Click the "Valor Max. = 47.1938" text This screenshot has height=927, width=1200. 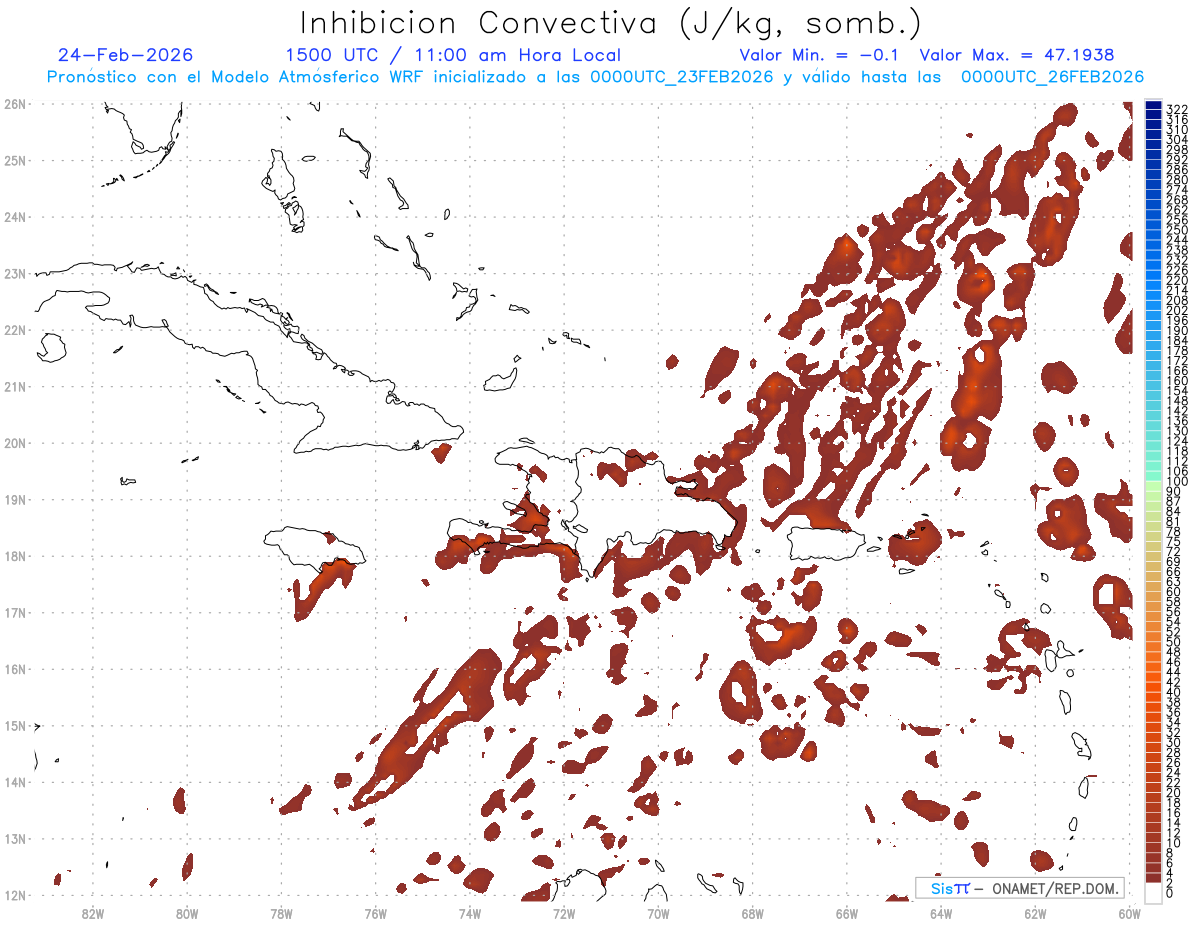(1017, 55)
